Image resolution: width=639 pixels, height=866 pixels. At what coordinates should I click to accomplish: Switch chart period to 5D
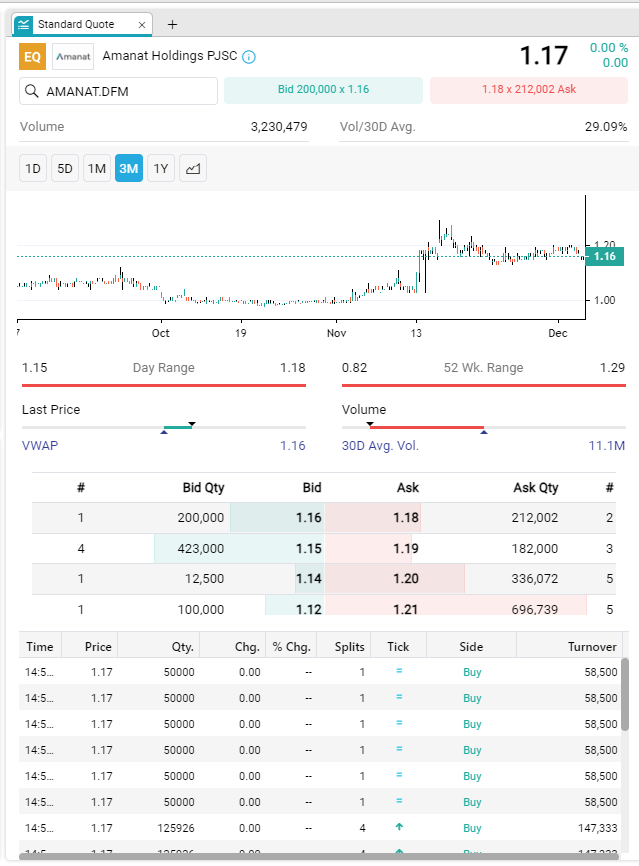coord(65,169)
